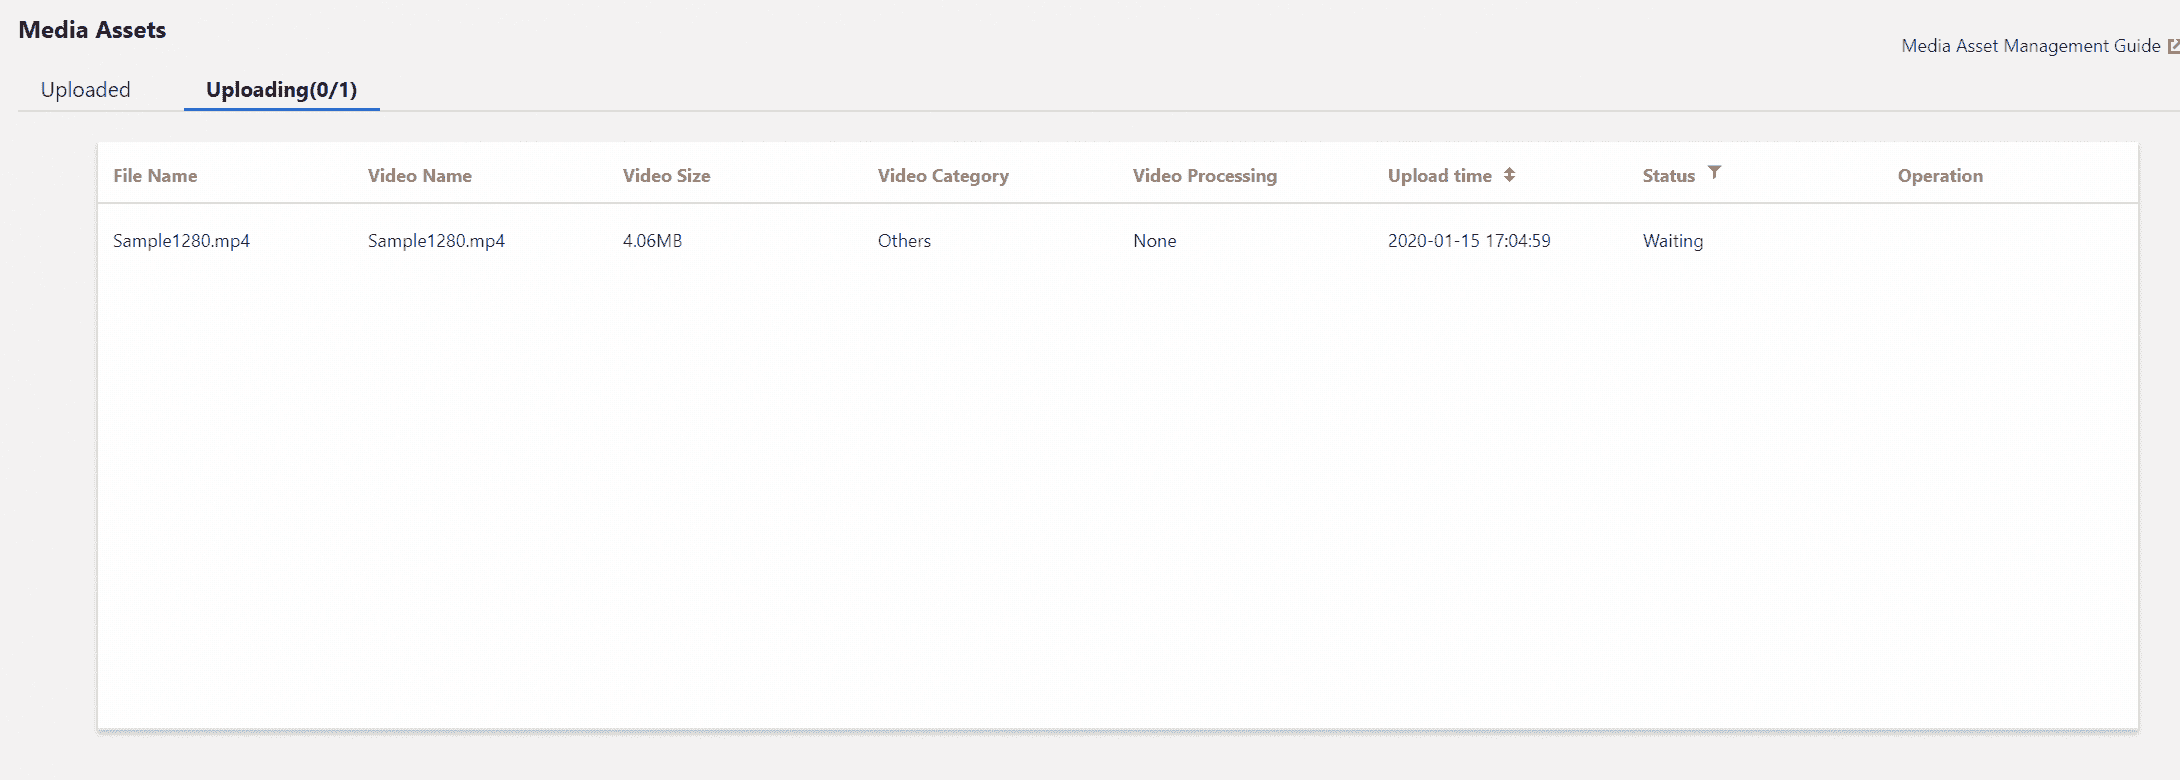This screenshot has width=2180, height=780.
Task: Click the Video Size column header
Action: tap(666, 176)
